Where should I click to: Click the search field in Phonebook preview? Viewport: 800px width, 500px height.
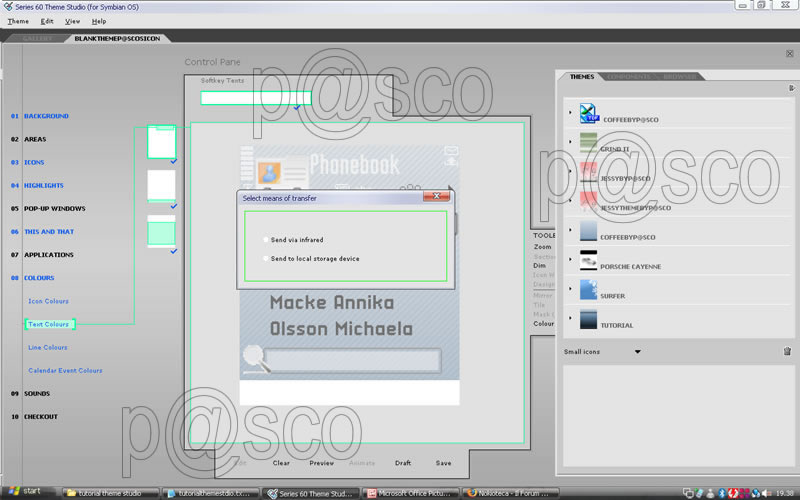pos(352,361)
